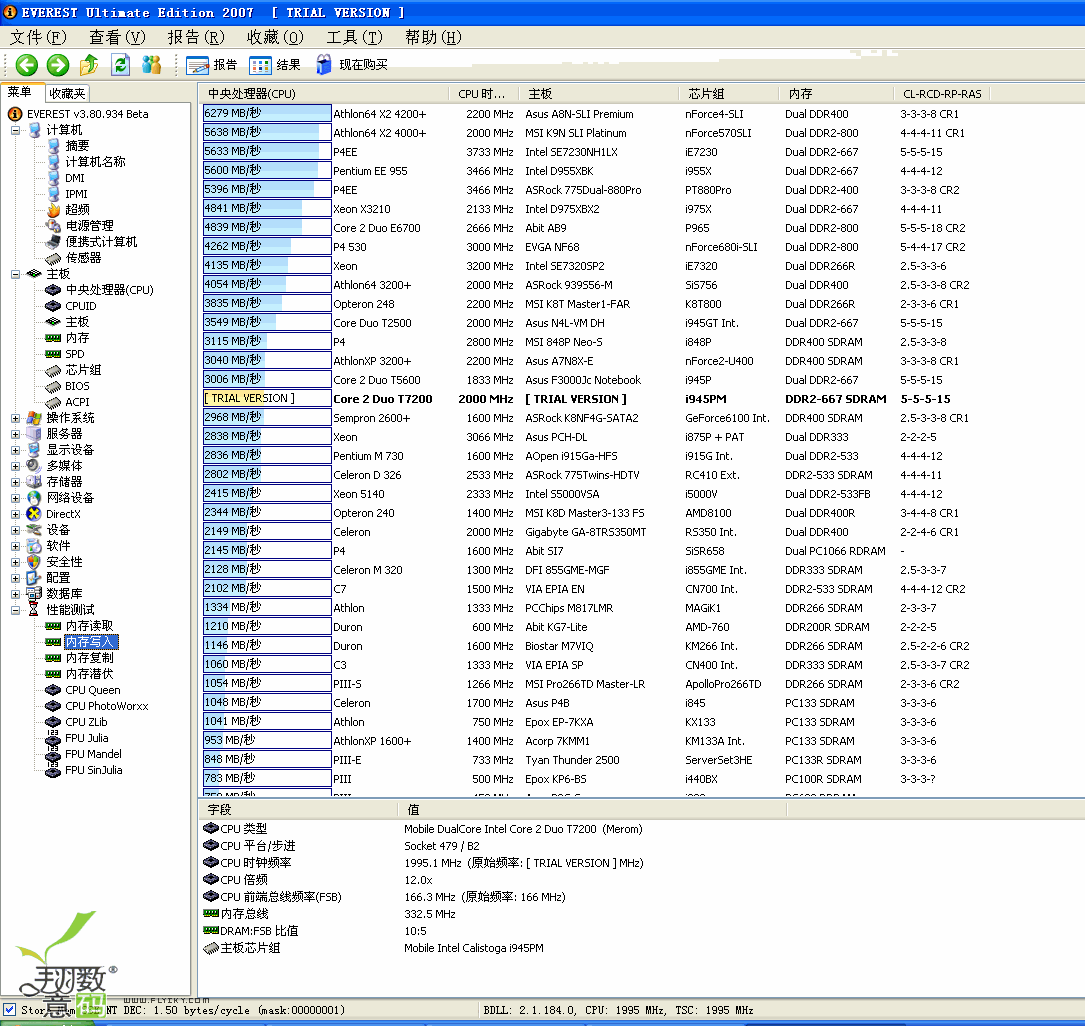Select the 摘要 tree item
The image size is (1085, 1026).
[x=77, y=145]
